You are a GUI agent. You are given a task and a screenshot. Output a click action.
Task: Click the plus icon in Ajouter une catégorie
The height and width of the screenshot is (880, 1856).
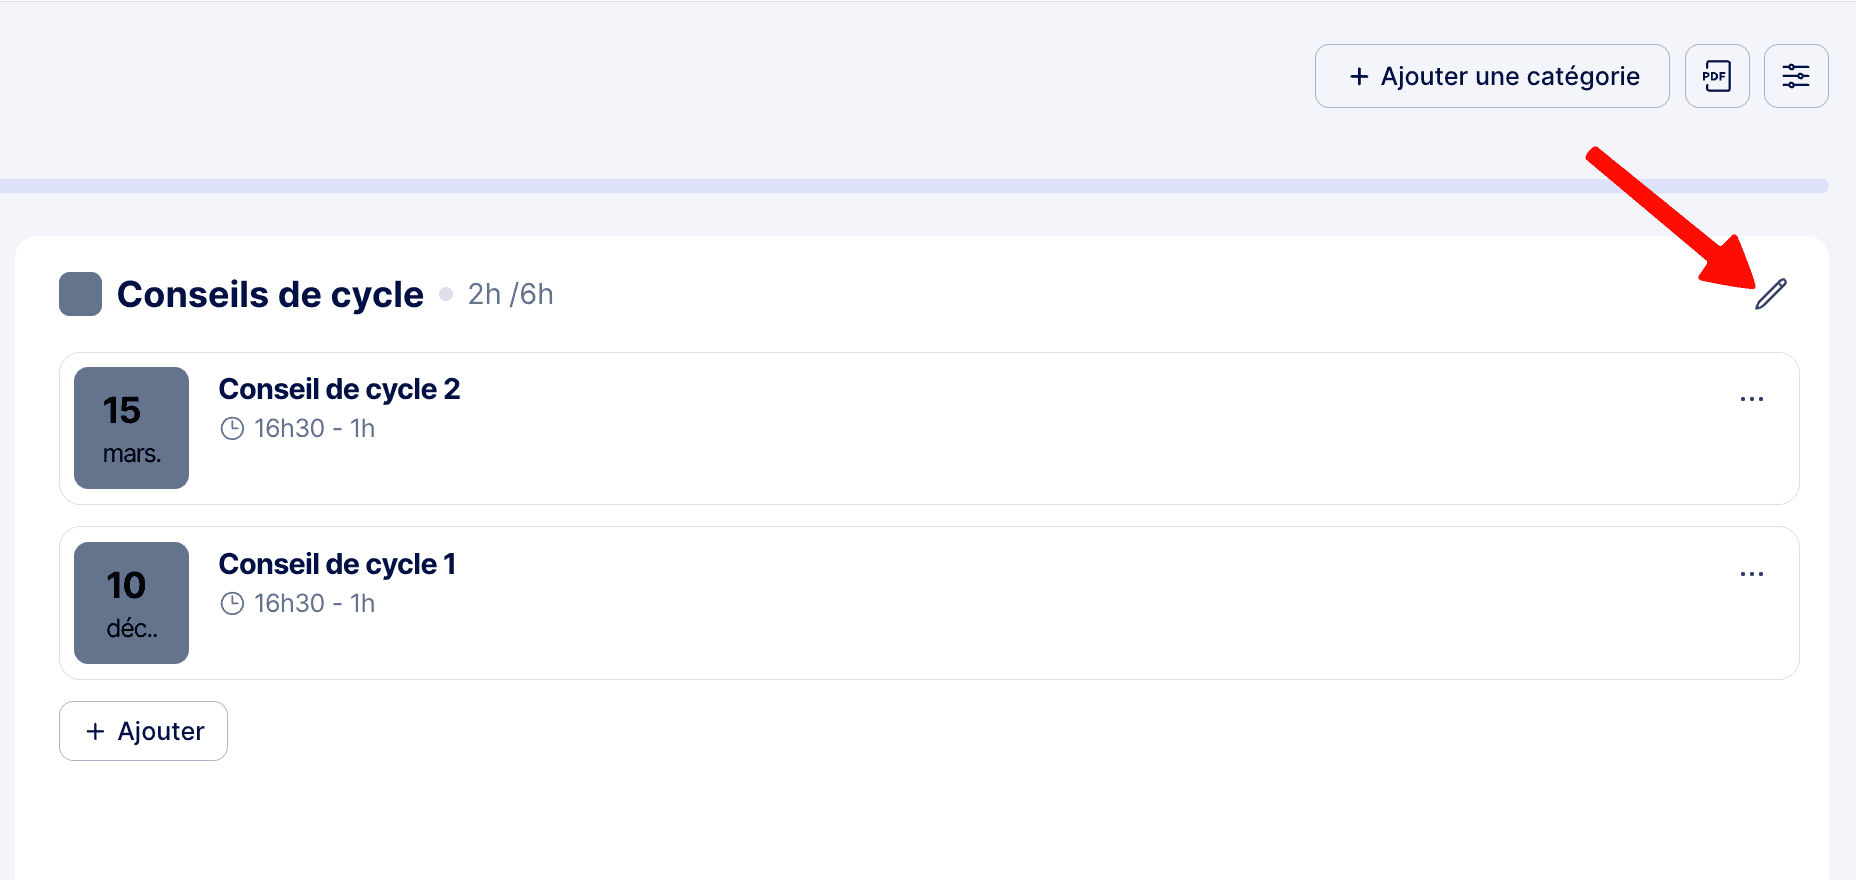point(1358,77)
